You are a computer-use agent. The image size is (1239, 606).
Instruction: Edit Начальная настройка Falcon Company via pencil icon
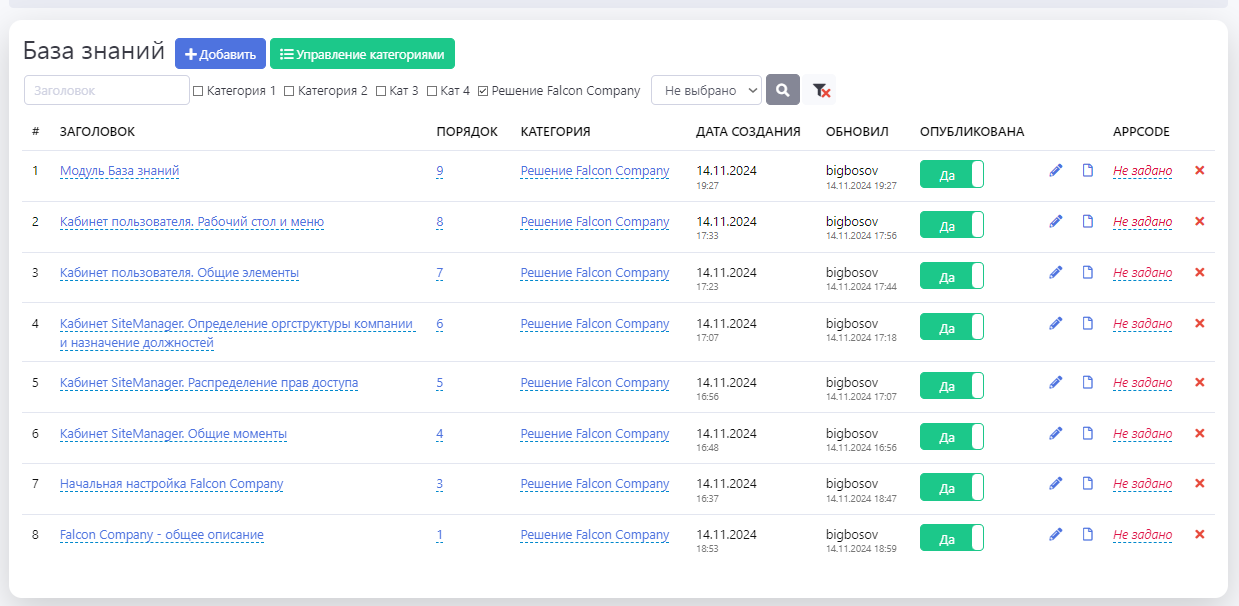point(1055,483)
